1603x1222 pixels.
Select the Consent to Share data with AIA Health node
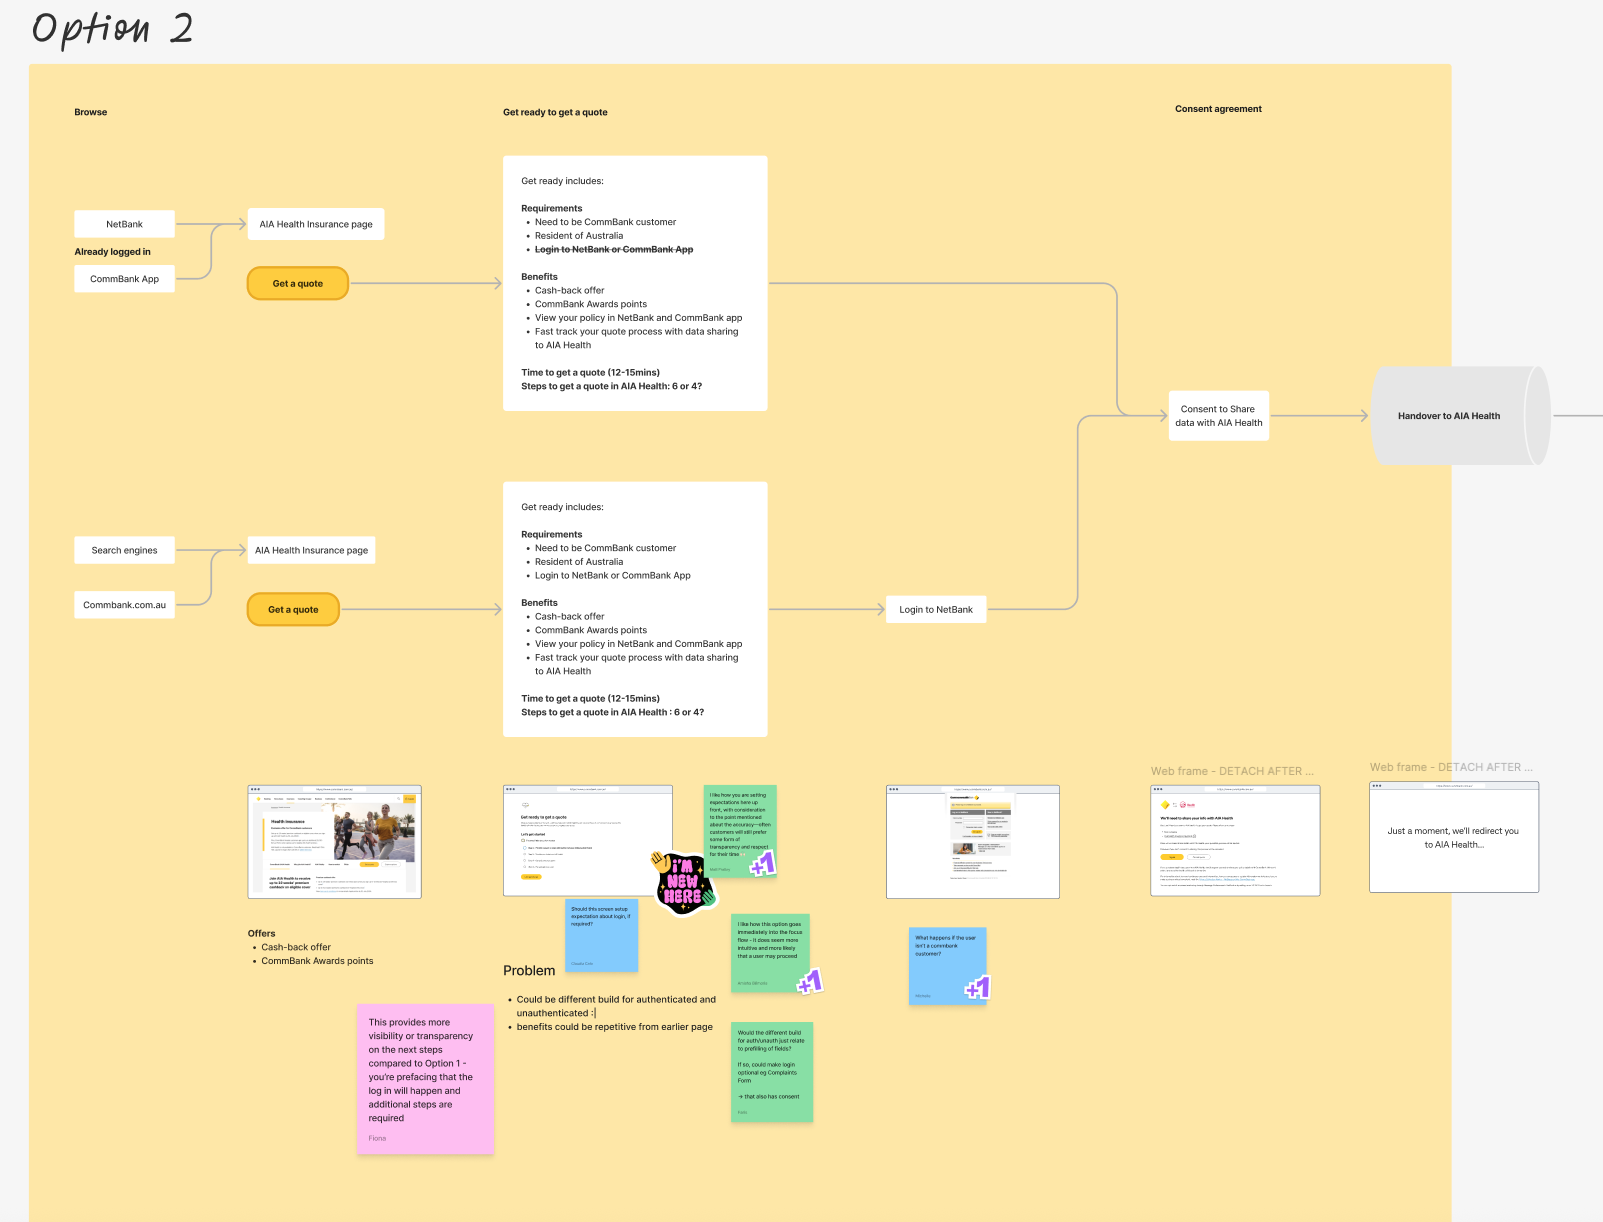pyautogui.click(x=1219, y=416)
